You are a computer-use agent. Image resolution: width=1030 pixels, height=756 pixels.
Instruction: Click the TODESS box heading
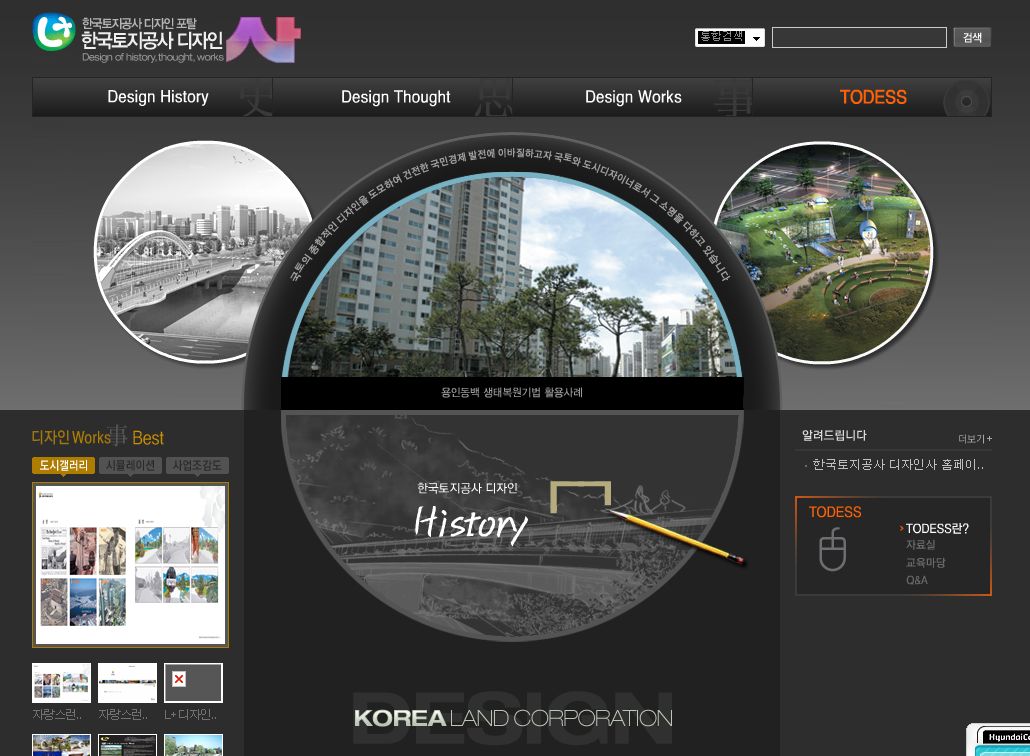pos(835,512)
